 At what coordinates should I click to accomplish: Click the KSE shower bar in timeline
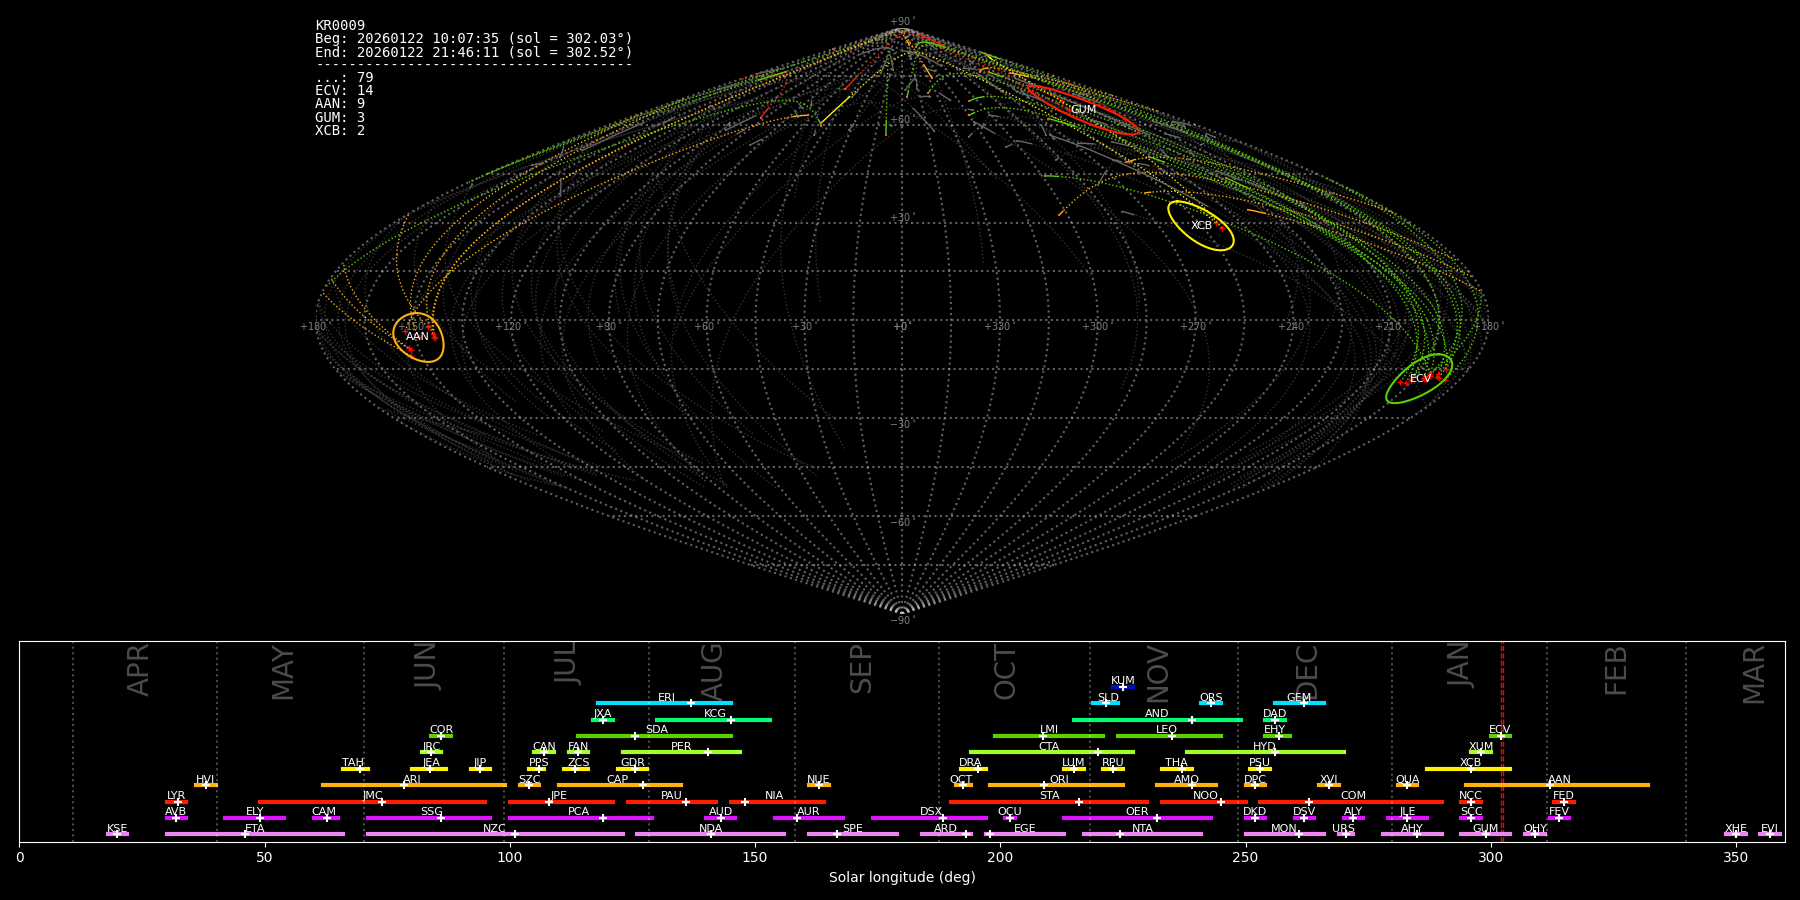117,834
